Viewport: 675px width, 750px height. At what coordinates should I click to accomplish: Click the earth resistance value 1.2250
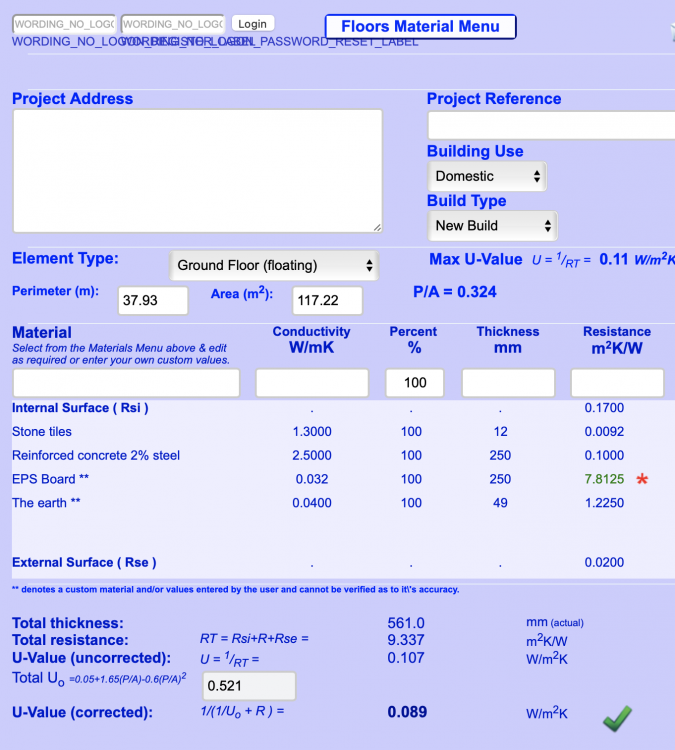coord(604,503)
